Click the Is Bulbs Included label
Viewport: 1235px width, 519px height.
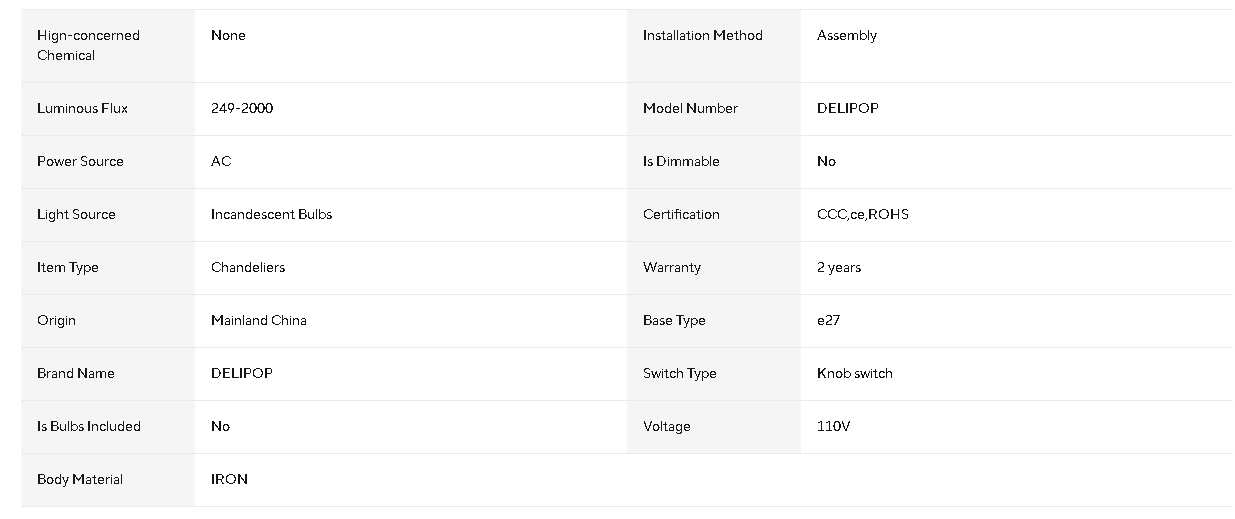[89, 426]
